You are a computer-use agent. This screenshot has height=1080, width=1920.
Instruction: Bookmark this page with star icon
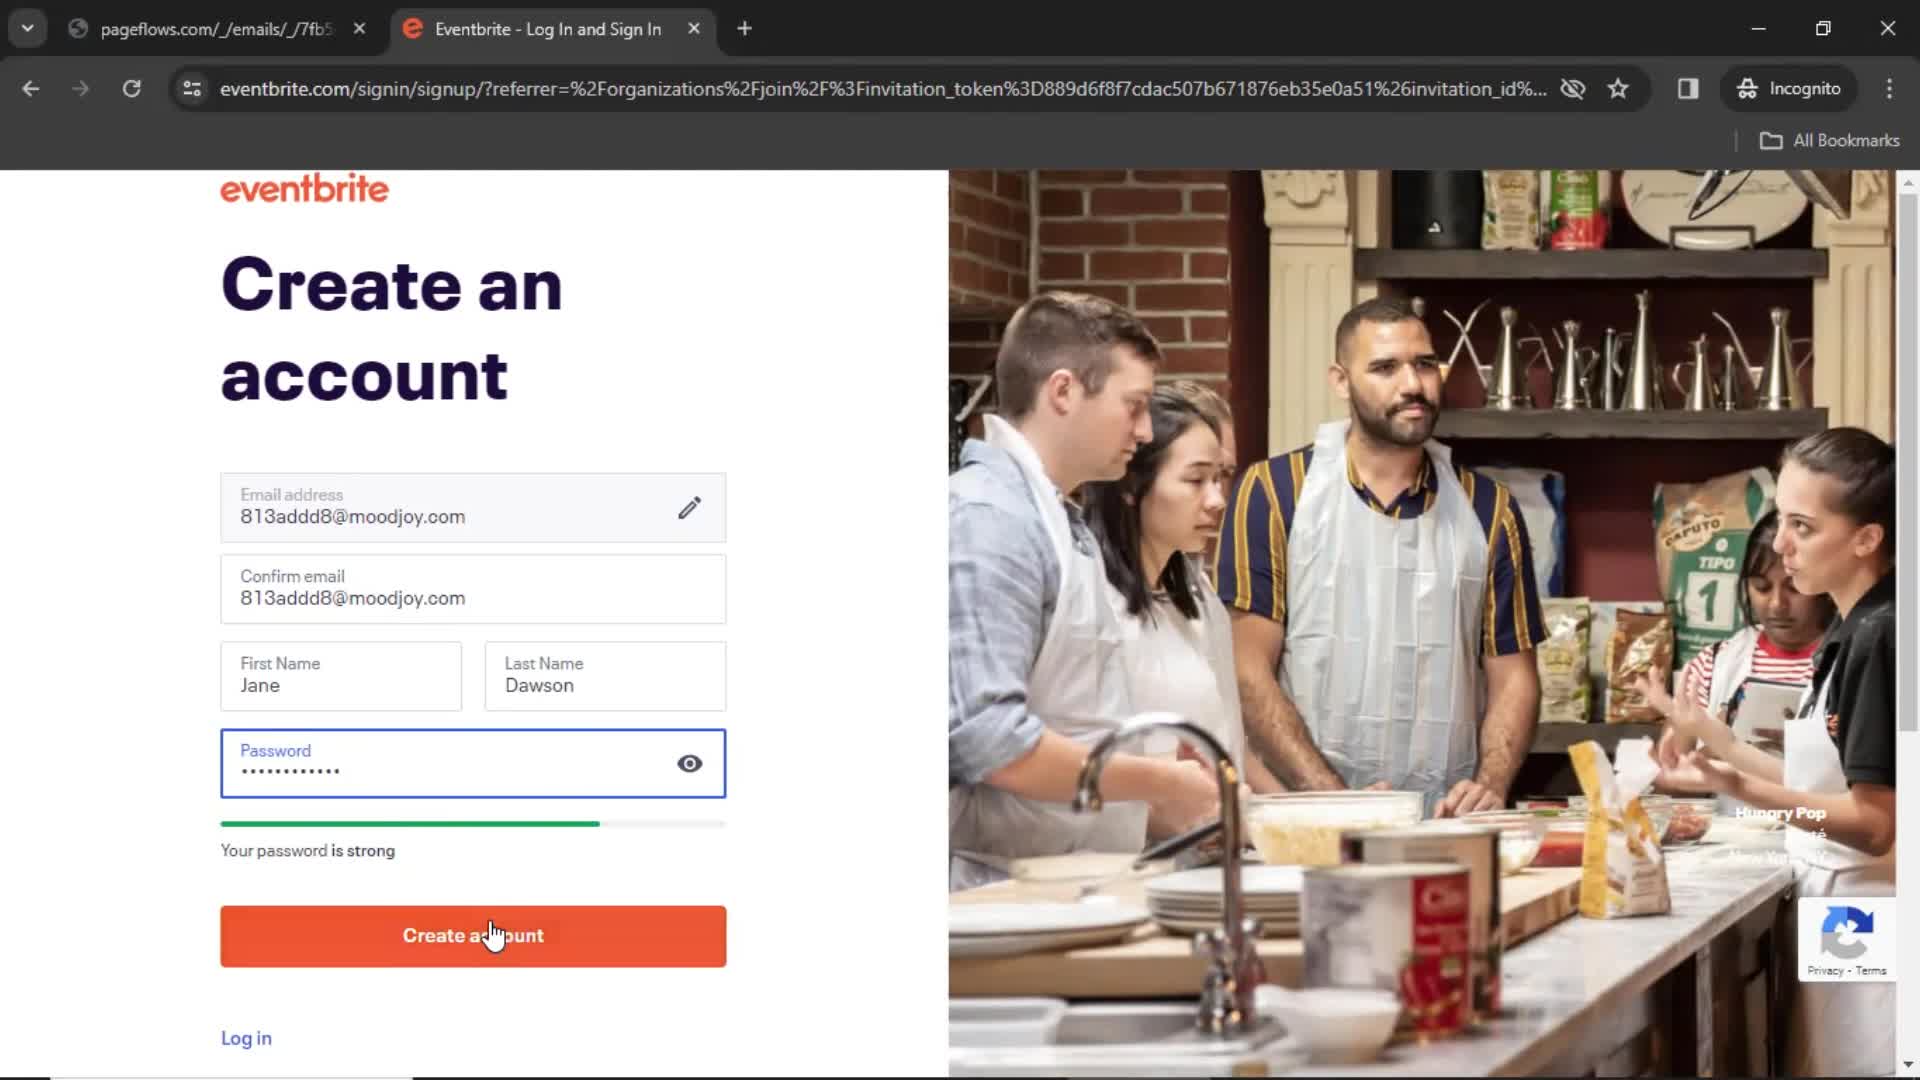(x=1618, y=89)
